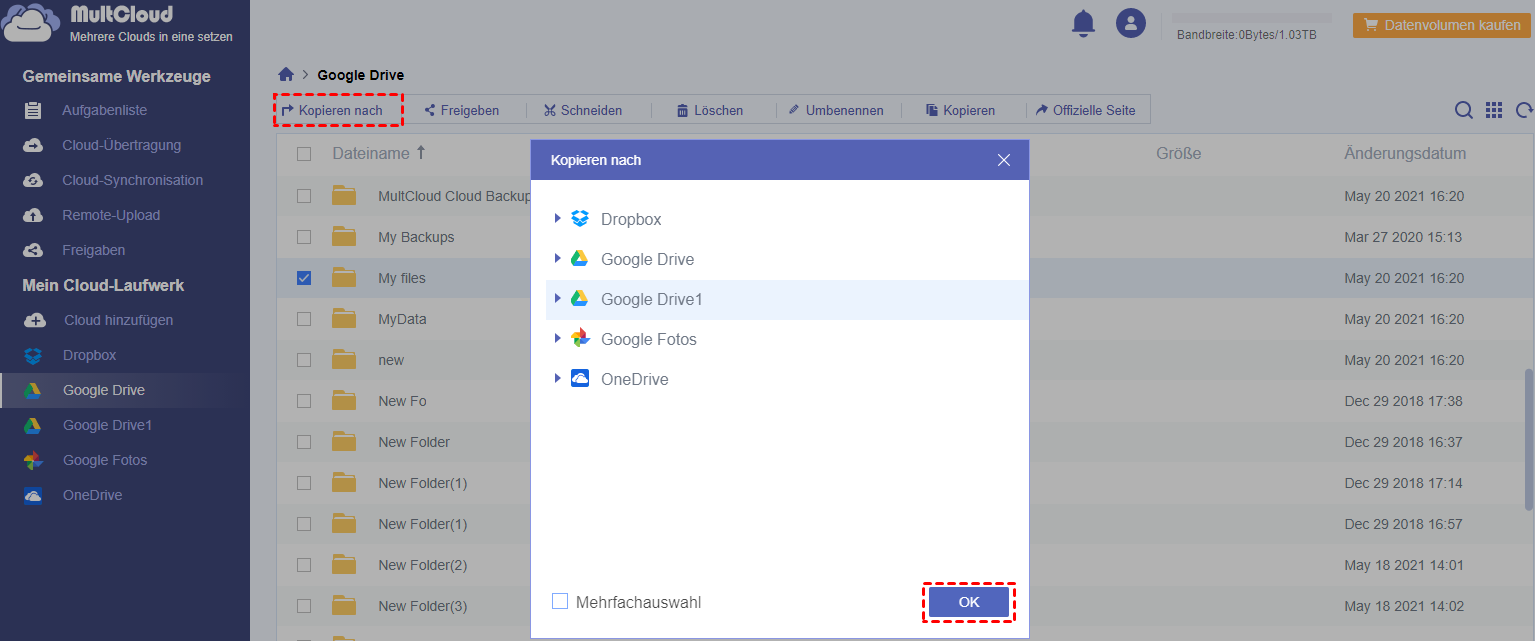Viewport: 1535px width, 641px height.
Task: Click Löschen in the toolbar
Action: [x=709, y=110]
